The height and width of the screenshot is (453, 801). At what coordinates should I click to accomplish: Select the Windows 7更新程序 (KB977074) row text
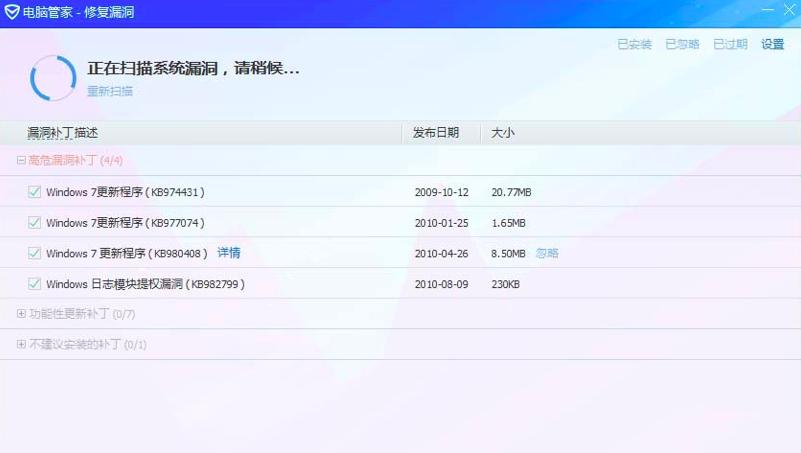(125, 223)
